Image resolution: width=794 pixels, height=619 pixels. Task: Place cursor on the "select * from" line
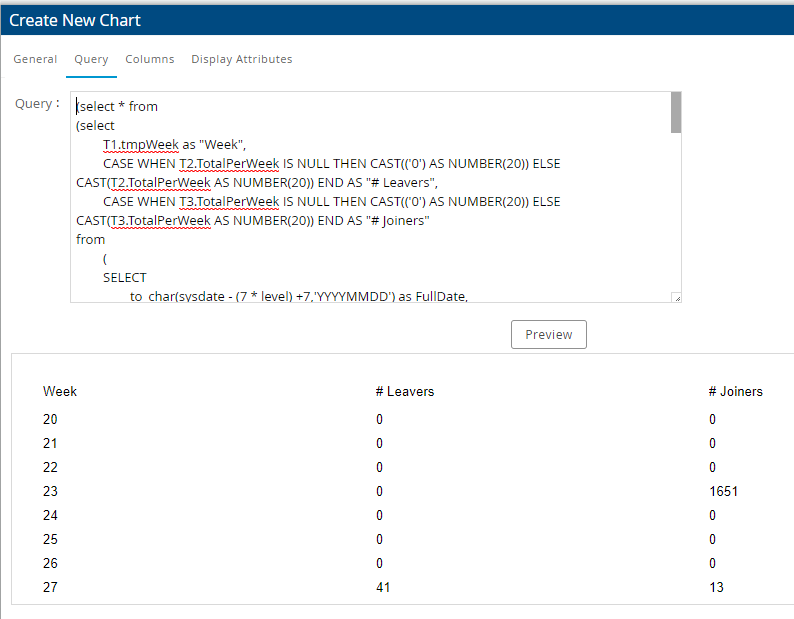(118, 106)
